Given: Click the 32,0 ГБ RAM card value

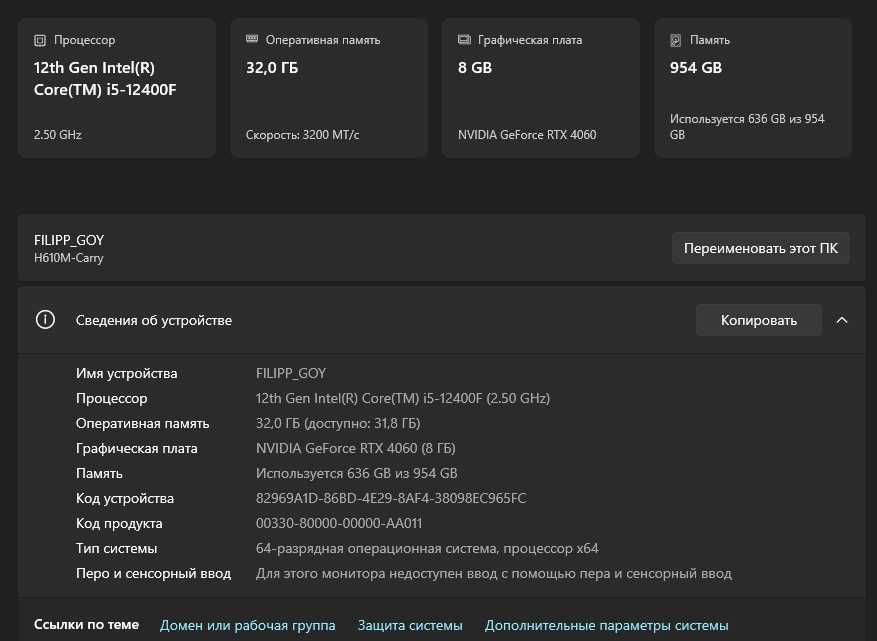Looking at the screenshot, I should pyautogui.click(x=272, y=68).
